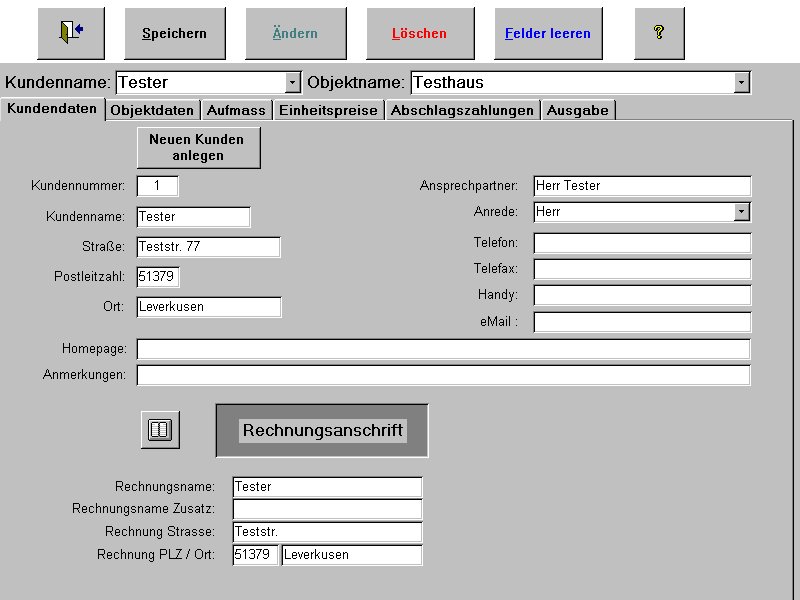Save record with Speichern button
The image size is (800, 600).
pyautogui.click(x=174, y=33)
